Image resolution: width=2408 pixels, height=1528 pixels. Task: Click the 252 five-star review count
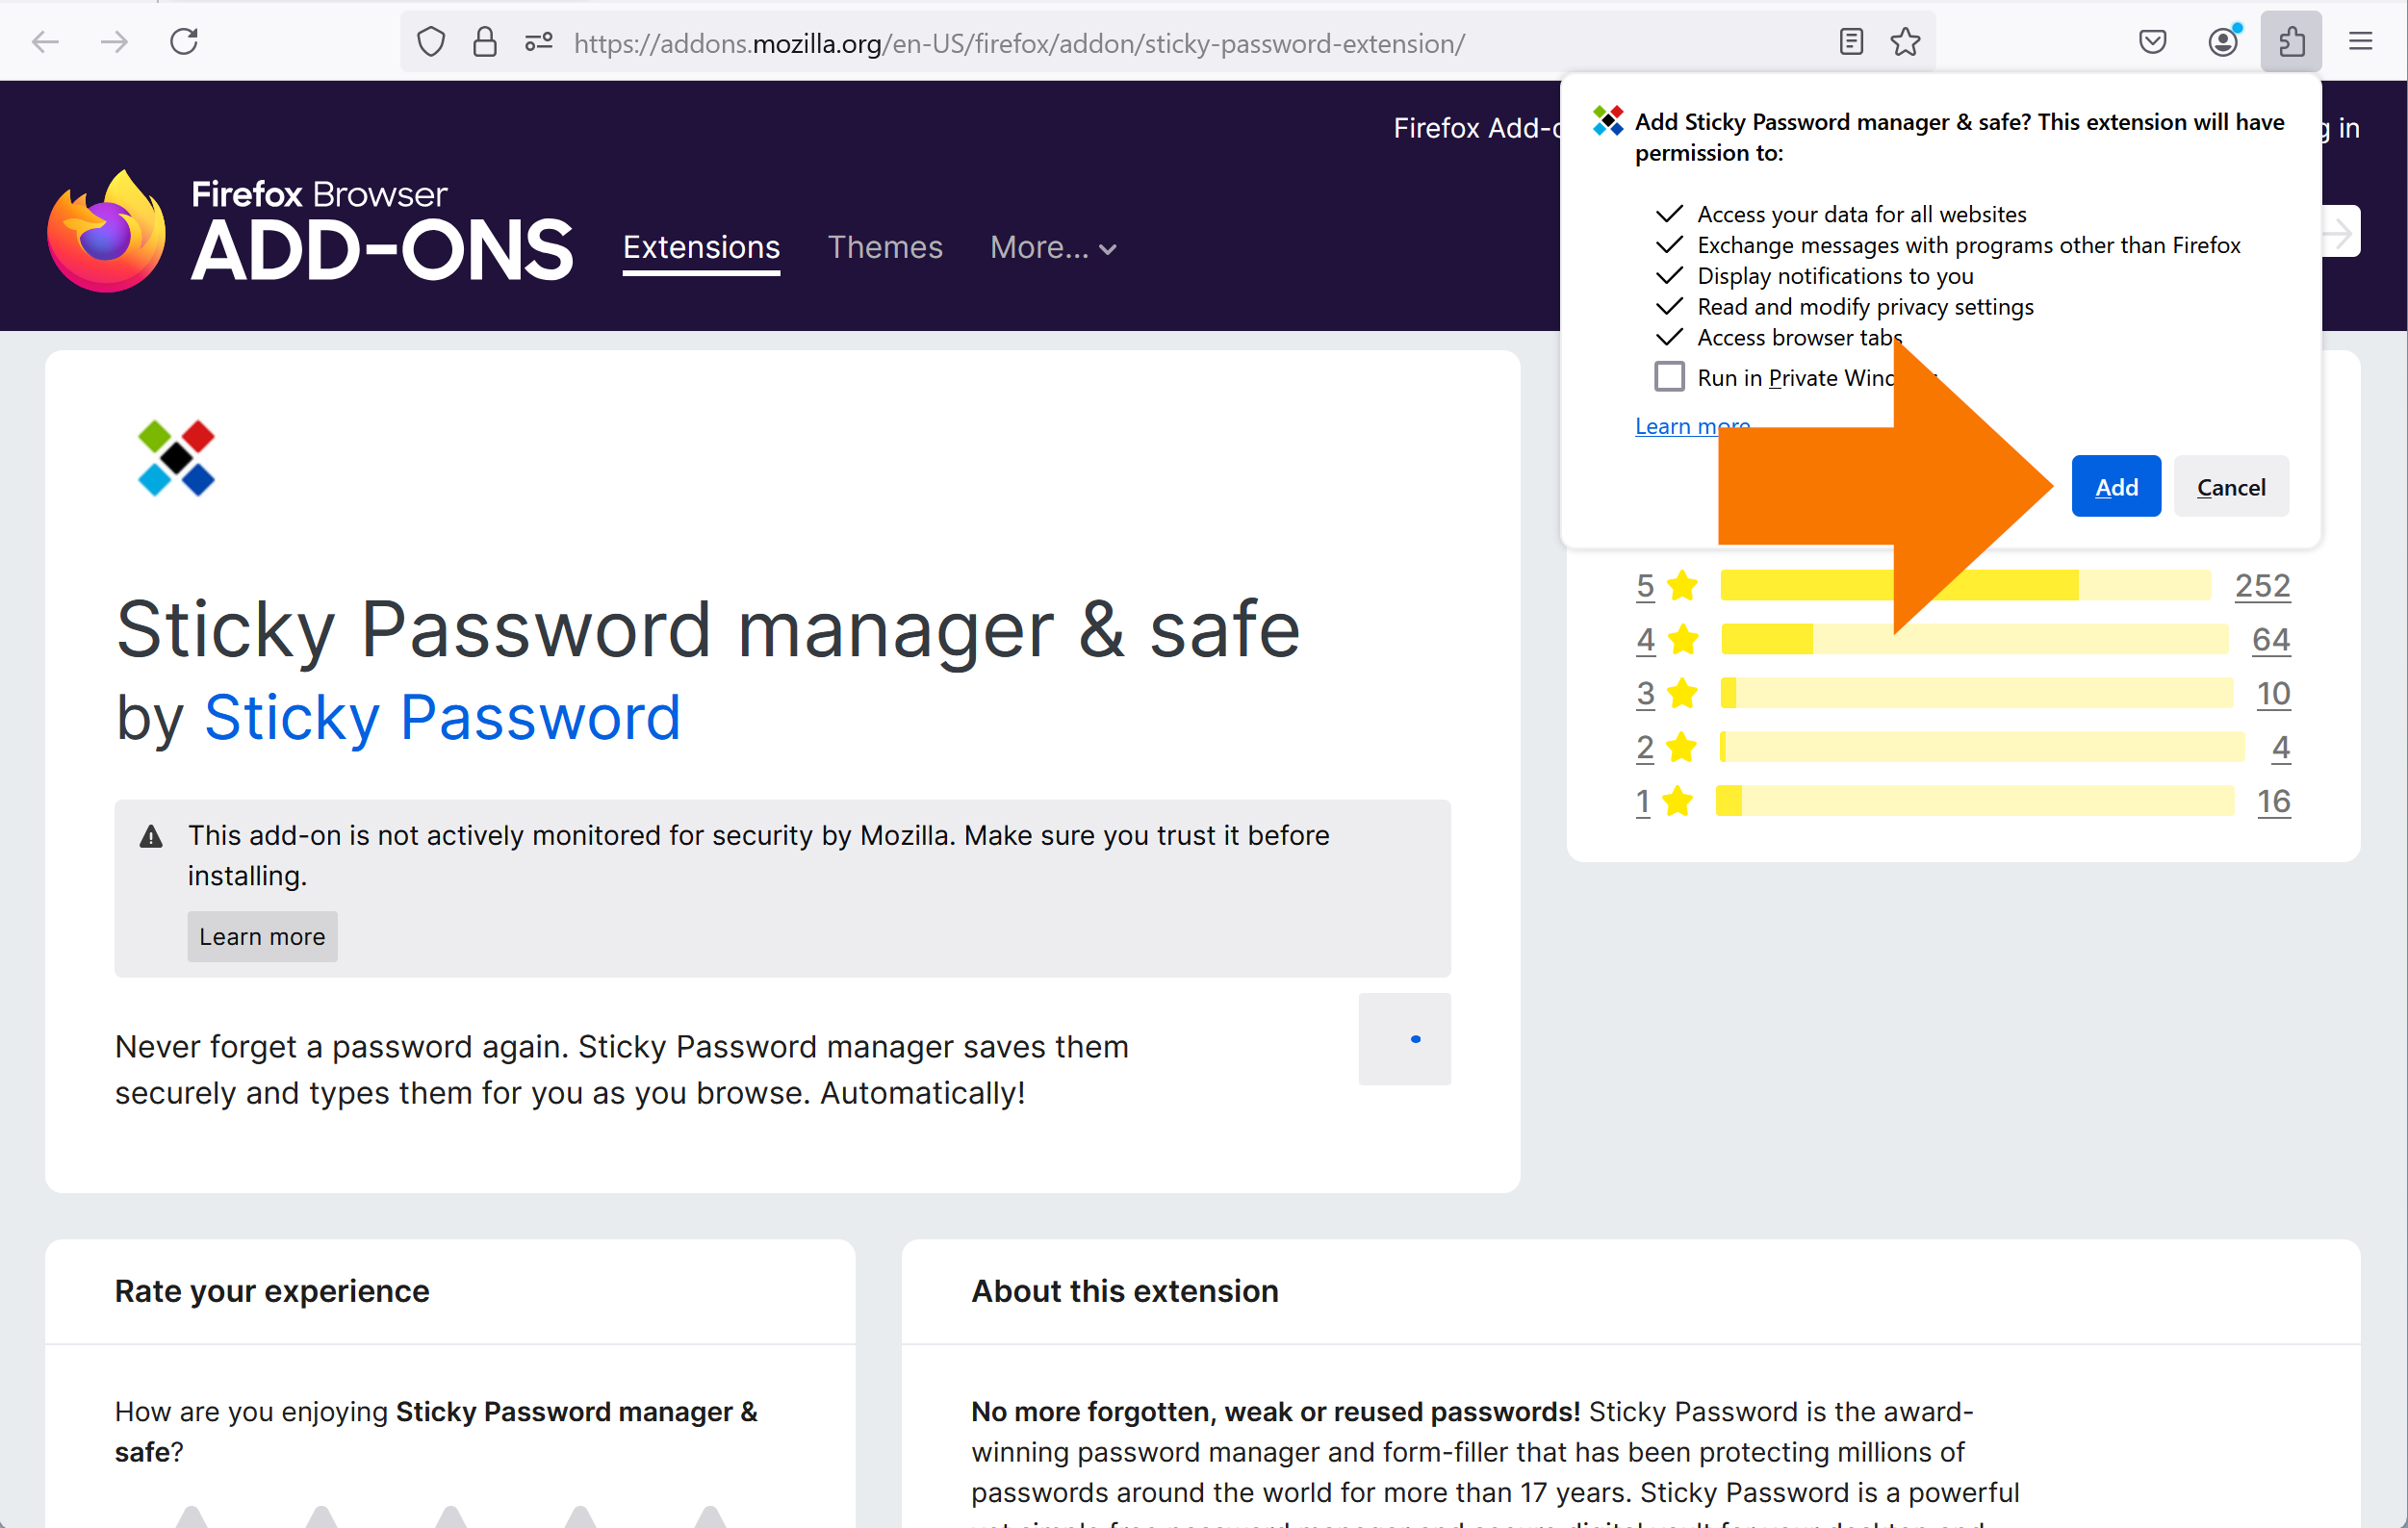[x=2262, y=585]
